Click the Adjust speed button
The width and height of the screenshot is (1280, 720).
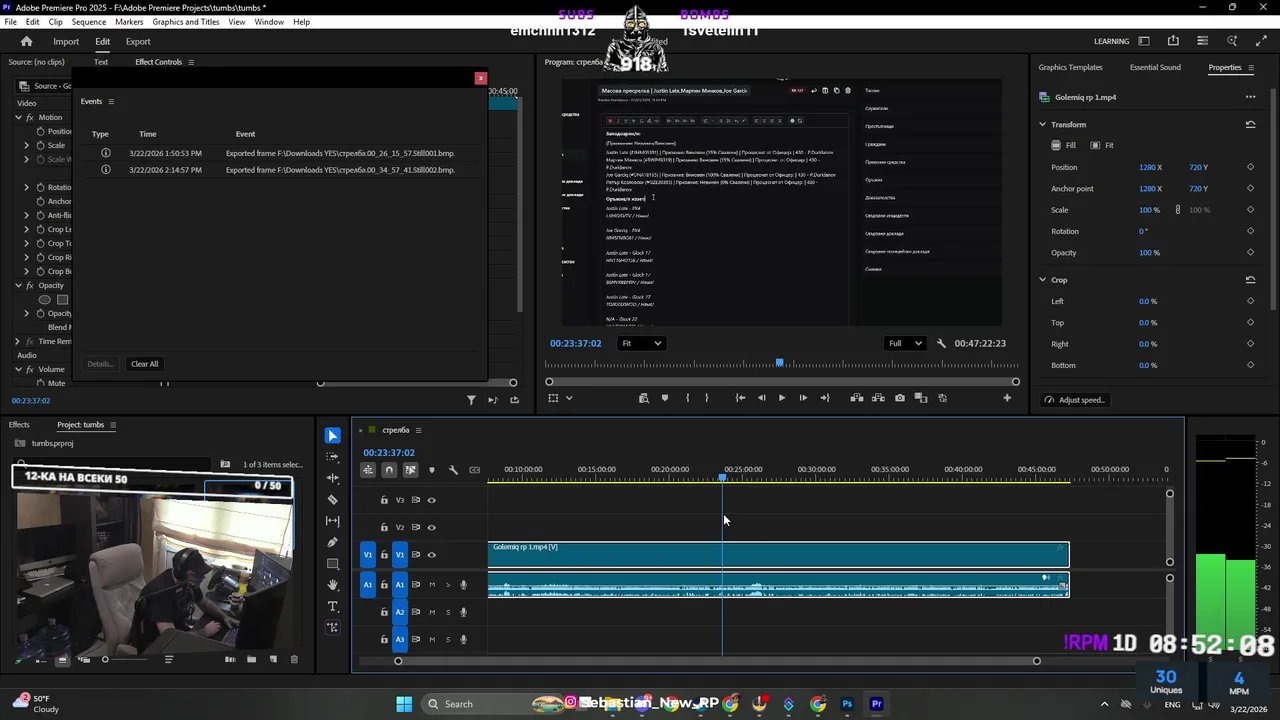pyautogui.click(x=1075, y=400)
